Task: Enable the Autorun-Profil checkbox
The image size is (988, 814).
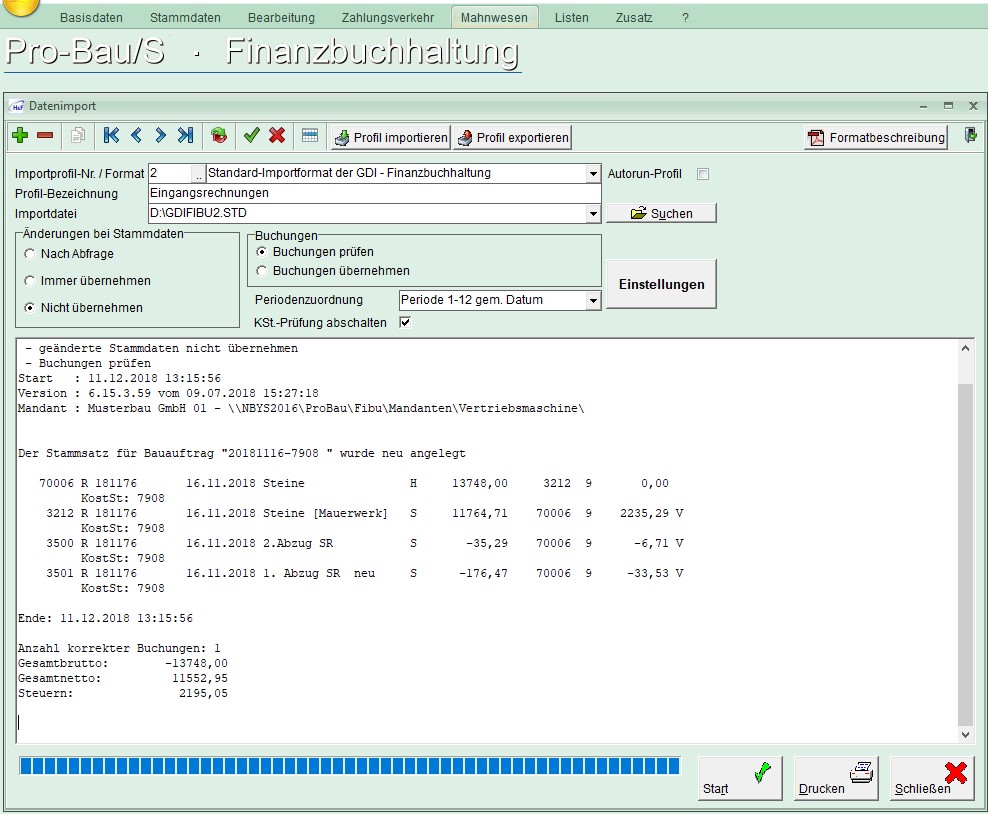Action: tap(703, 174)
